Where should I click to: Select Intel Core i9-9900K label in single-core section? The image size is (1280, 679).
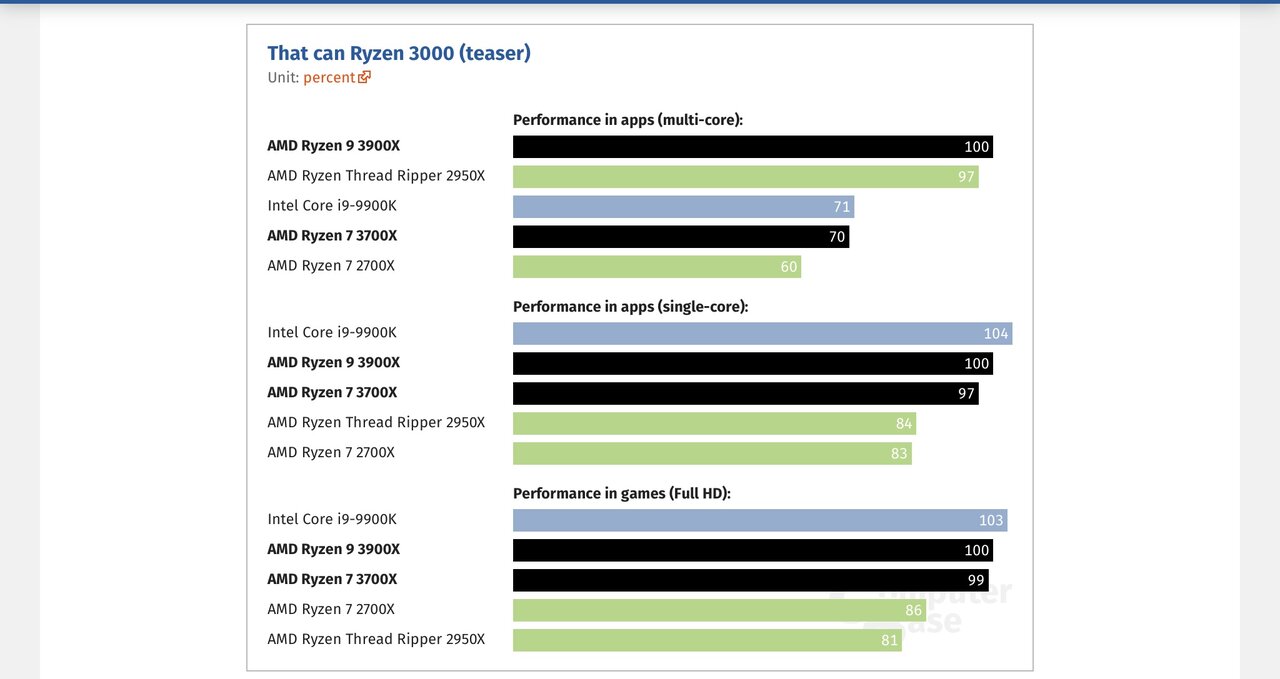click(332, 333)
